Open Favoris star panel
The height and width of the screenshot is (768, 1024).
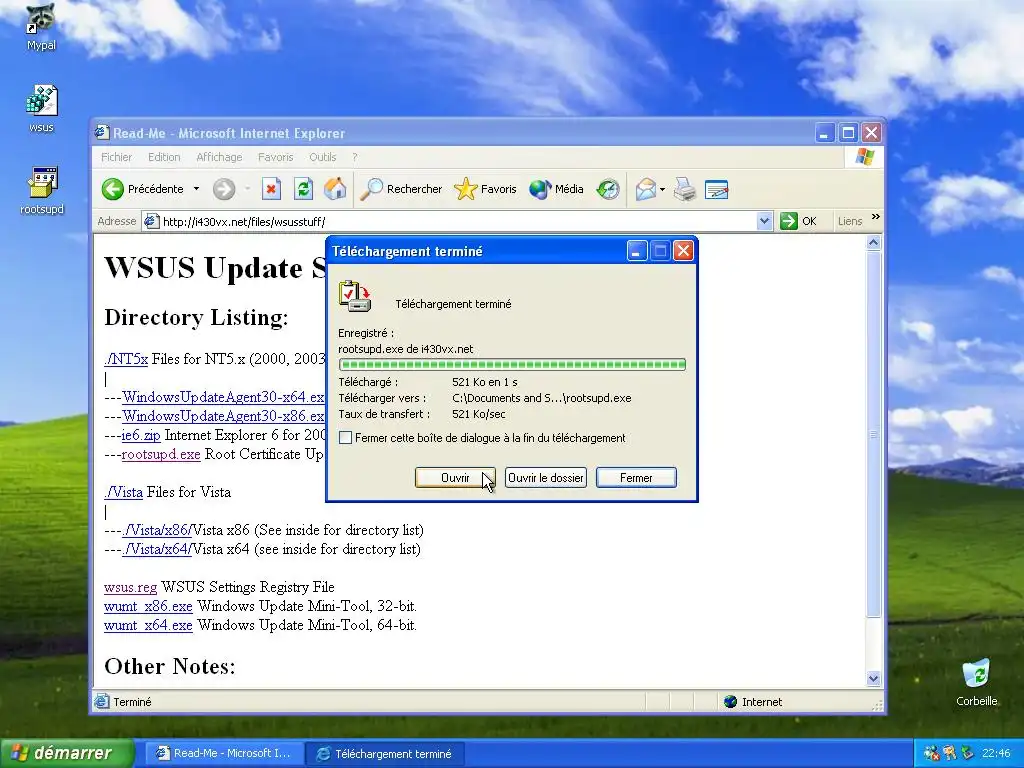point(485,189)
